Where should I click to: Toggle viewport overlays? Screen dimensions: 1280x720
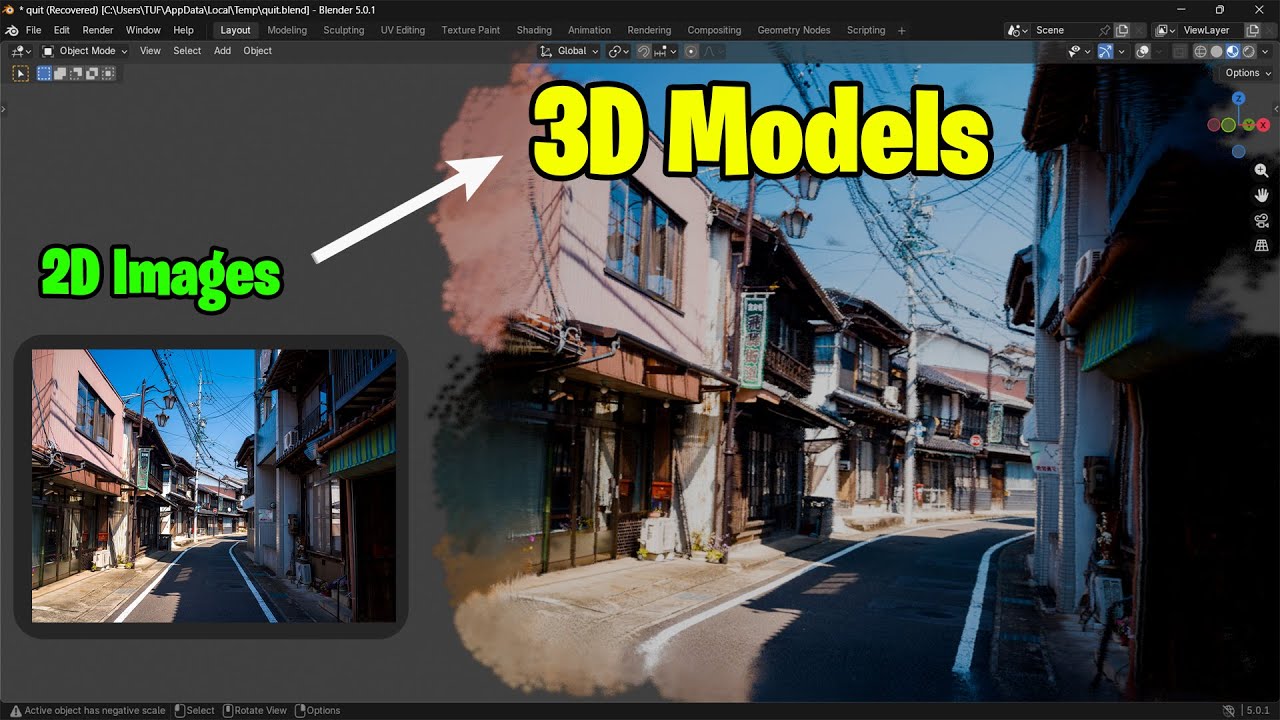pyautogui.click(x=1142, y=51)
